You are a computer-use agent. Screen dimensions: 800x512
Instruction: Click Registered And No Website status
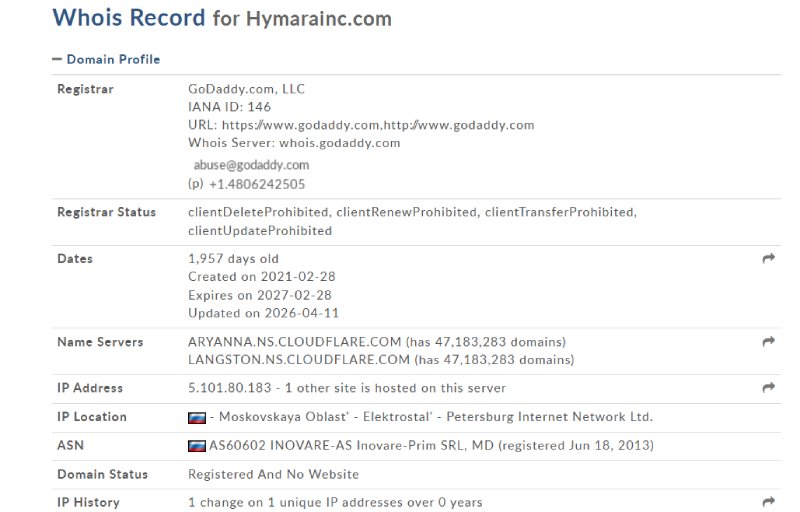(273, 474)
